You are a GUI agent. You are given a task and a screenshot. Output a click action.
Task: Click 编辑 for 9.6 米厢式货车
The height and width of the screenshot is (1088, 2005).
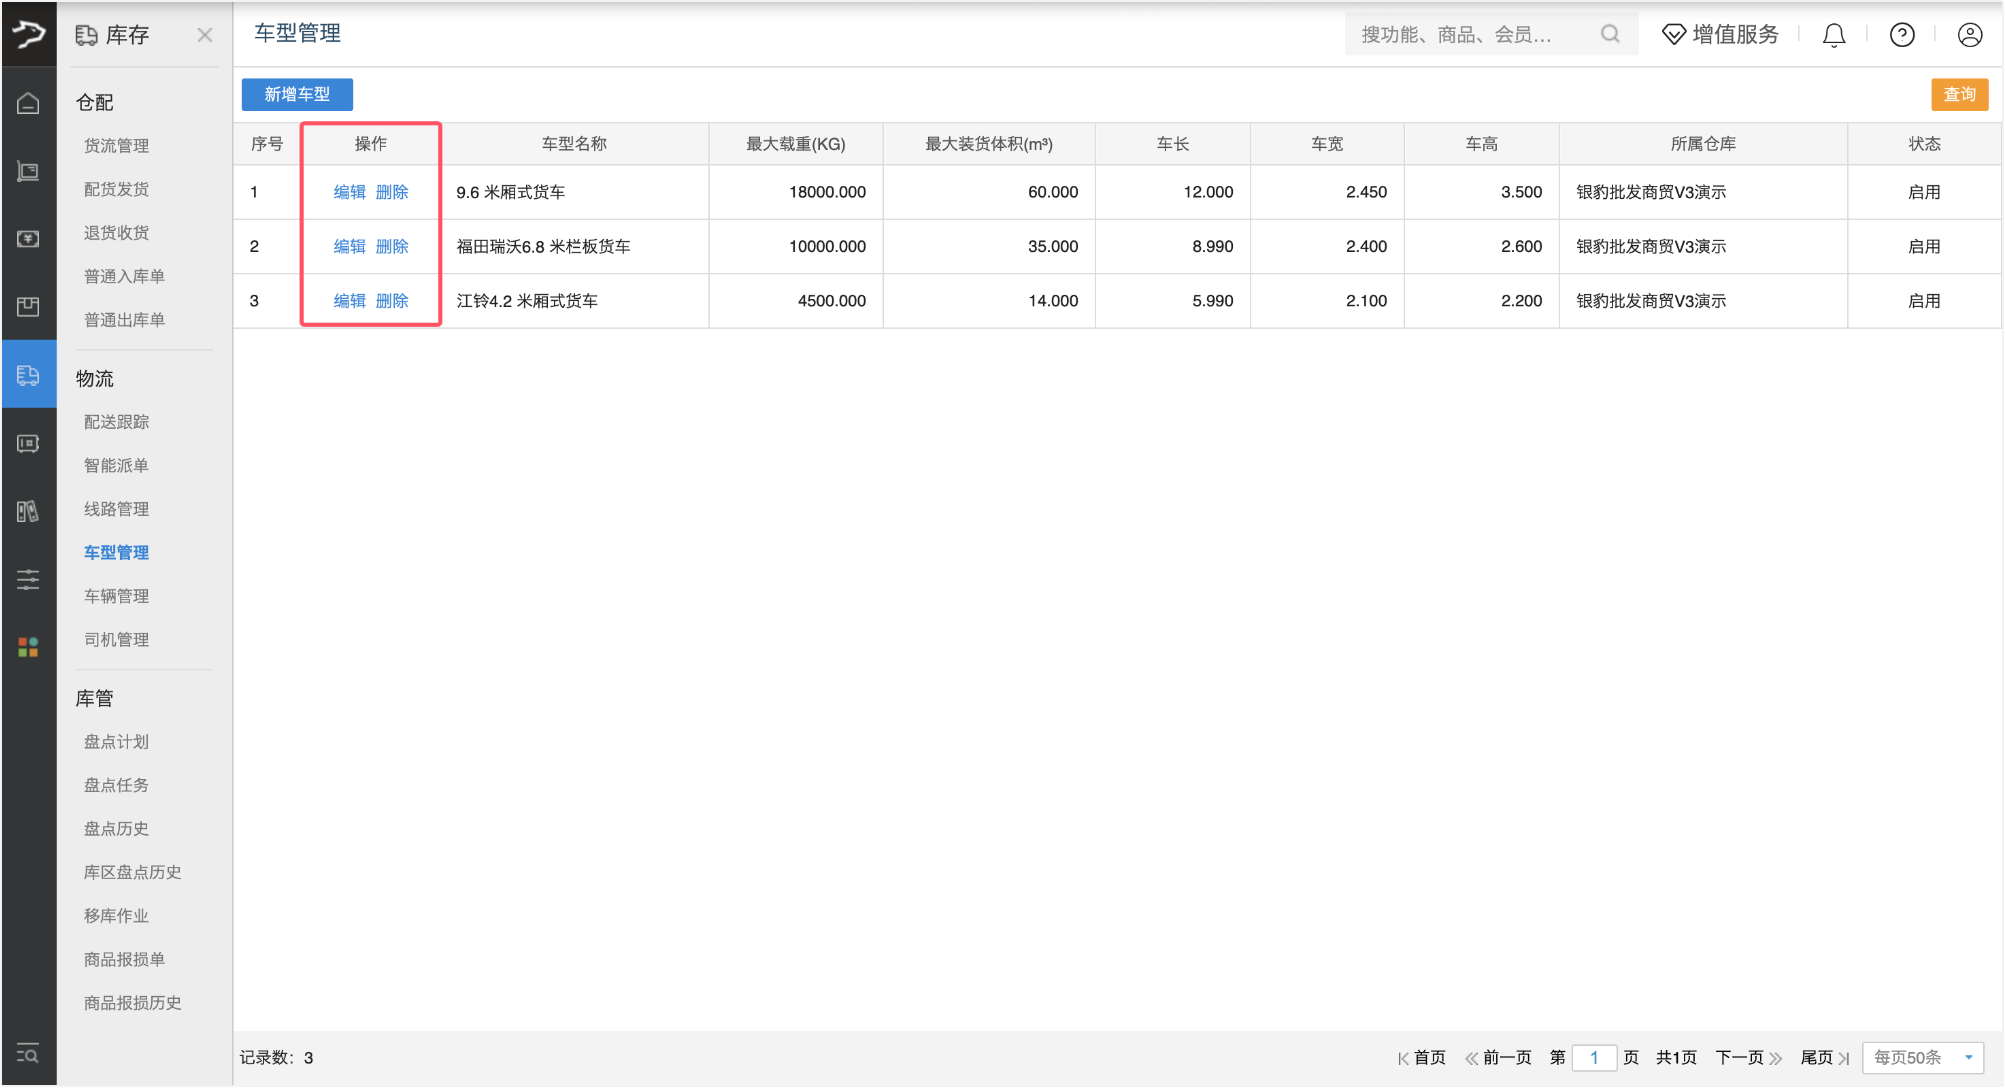coord(349,192)
